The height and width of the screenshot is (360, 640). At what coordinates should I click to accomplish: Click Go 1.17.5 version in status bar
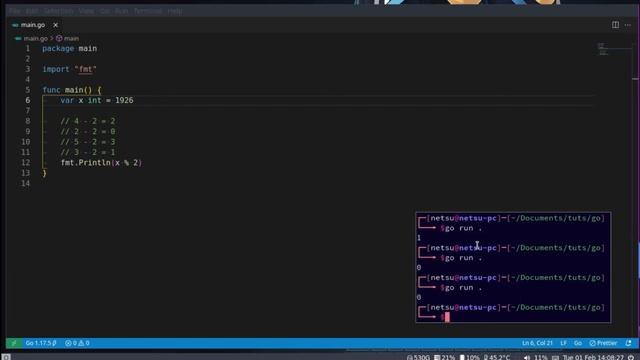41,343
